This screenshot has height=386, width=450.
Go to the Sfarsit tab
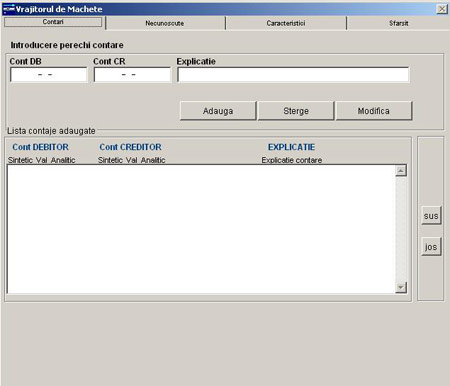399,23
